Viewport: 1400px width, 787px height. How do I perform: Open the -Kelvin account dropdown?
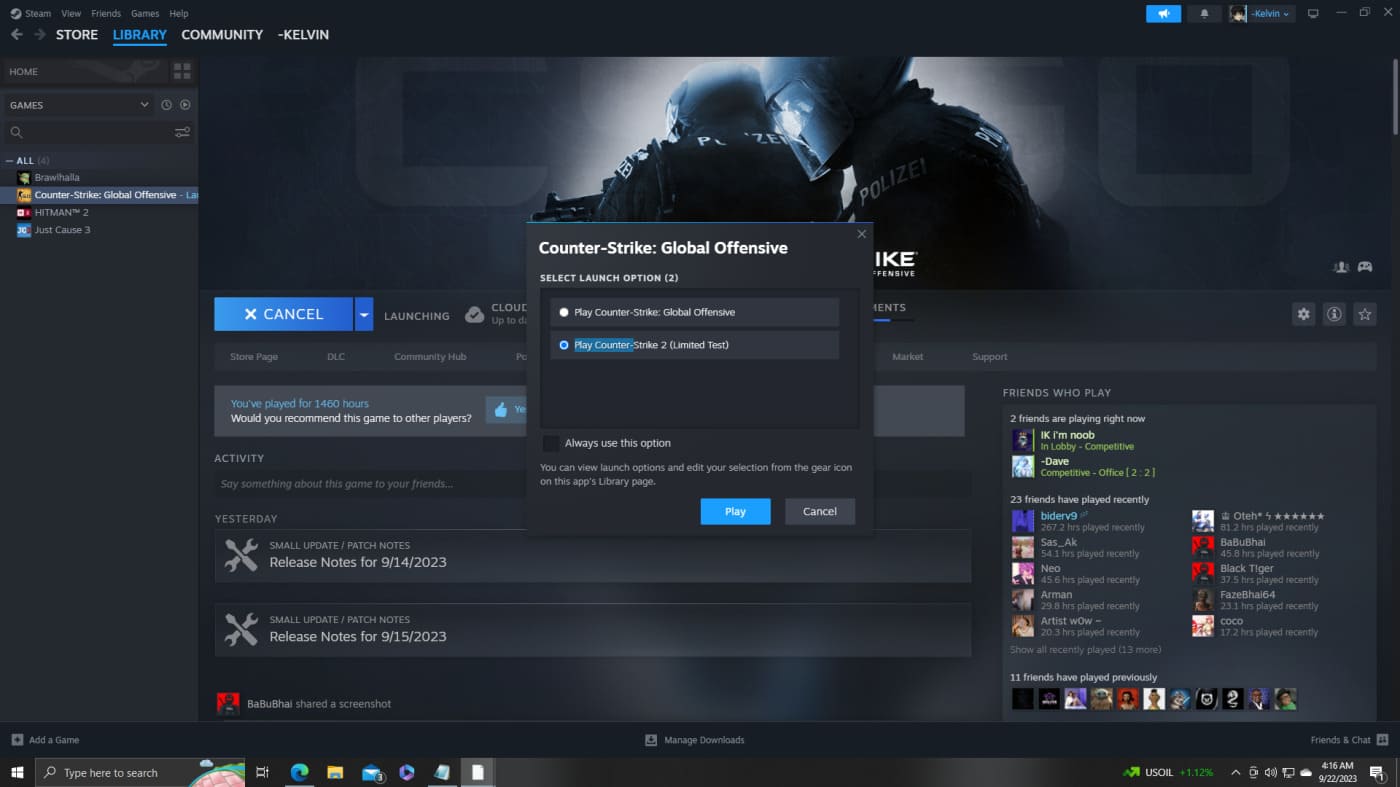click(x=1261, y=13)
